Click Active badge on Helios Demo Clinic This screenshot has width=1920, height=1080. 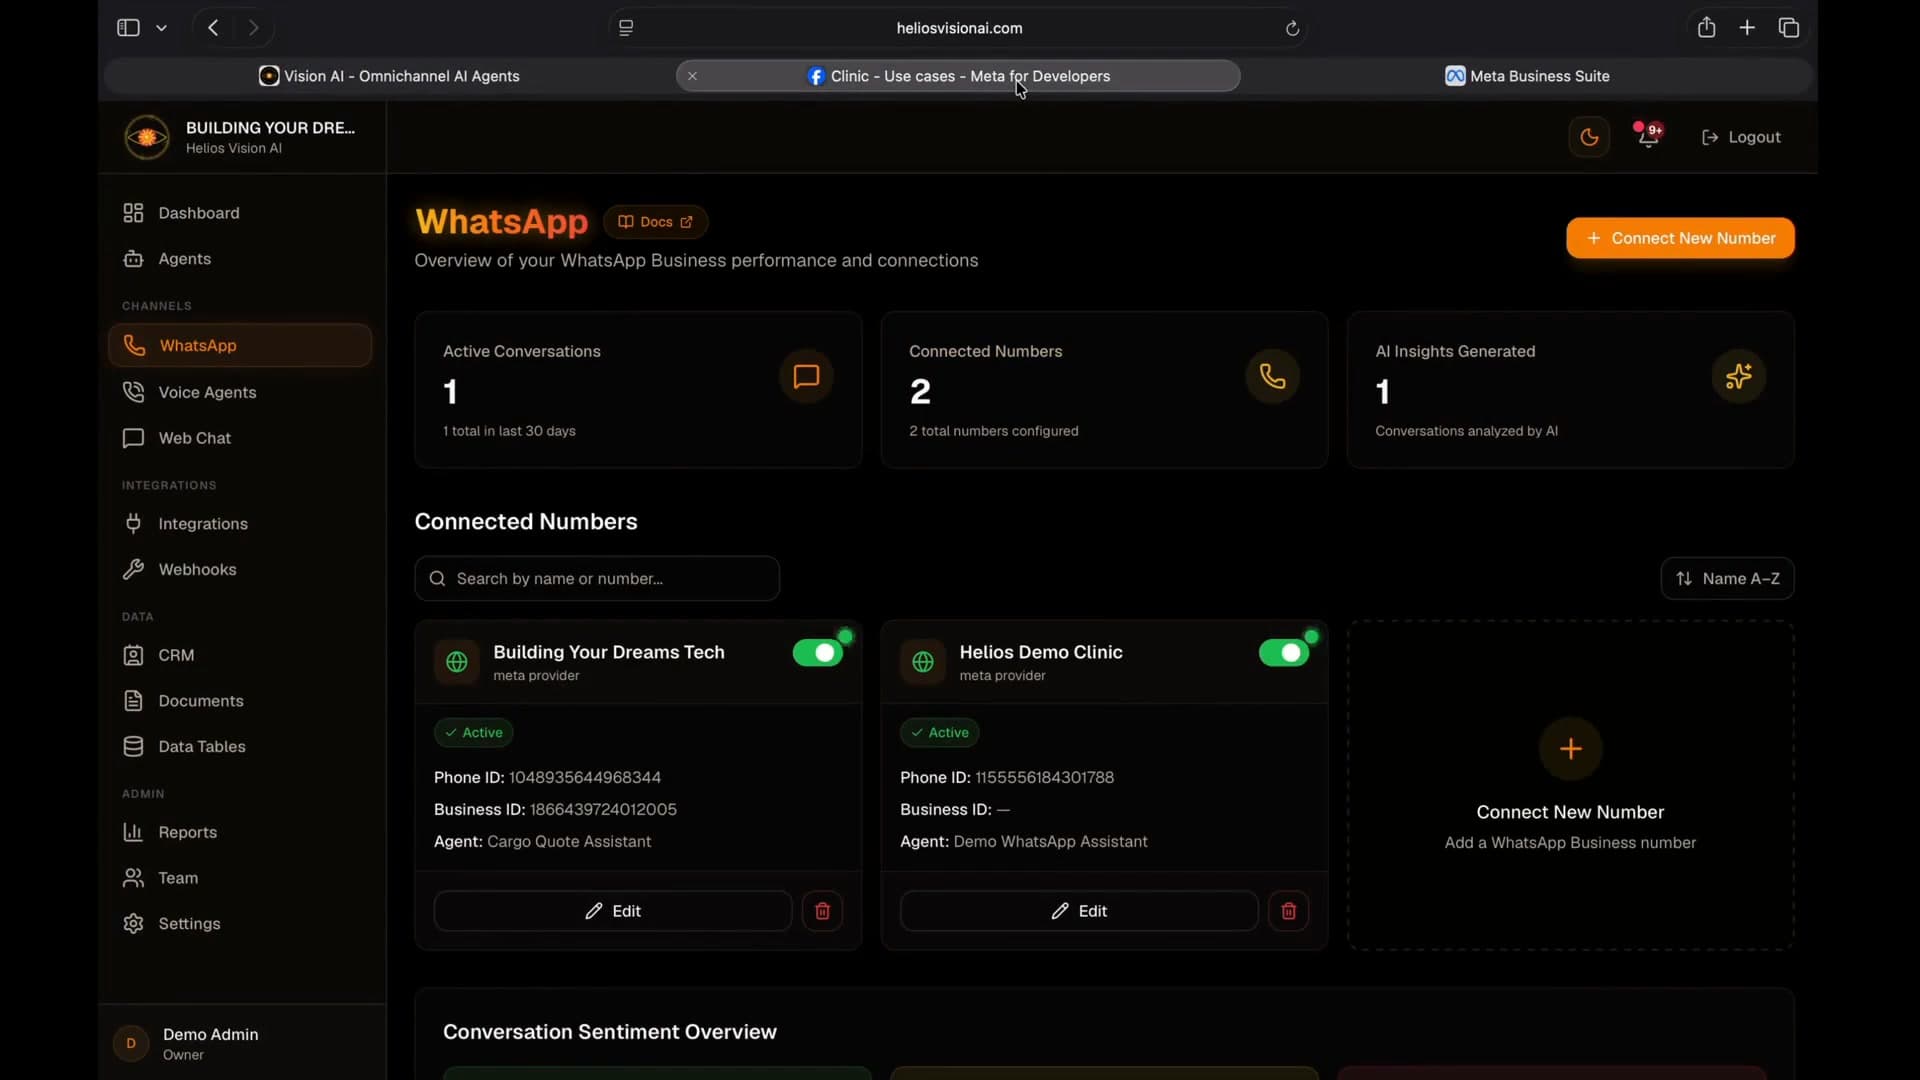point(940,733)
